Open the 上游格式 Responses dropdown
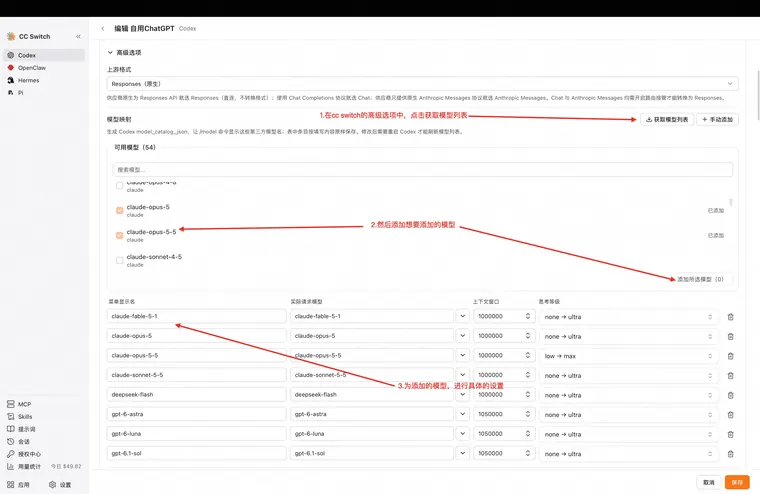 (422, 84)
